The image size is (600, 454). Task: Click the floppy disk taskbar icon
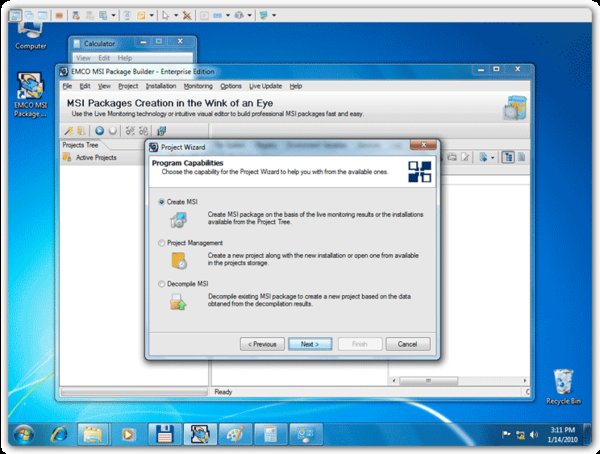pos(164,434)
